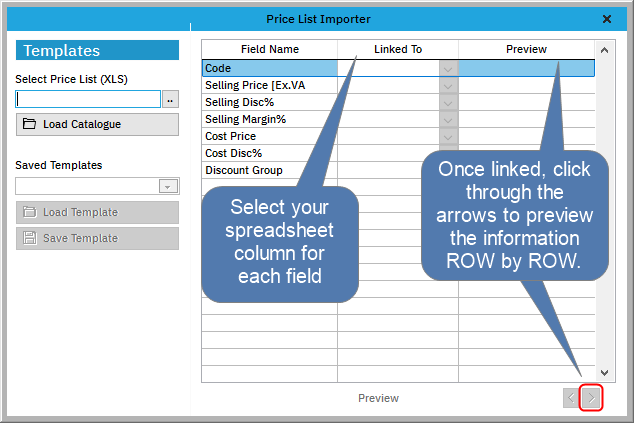Show the previous preview row arrow
Screen dimensions: 634x423
pyautogui.click(x=572, y=398)
